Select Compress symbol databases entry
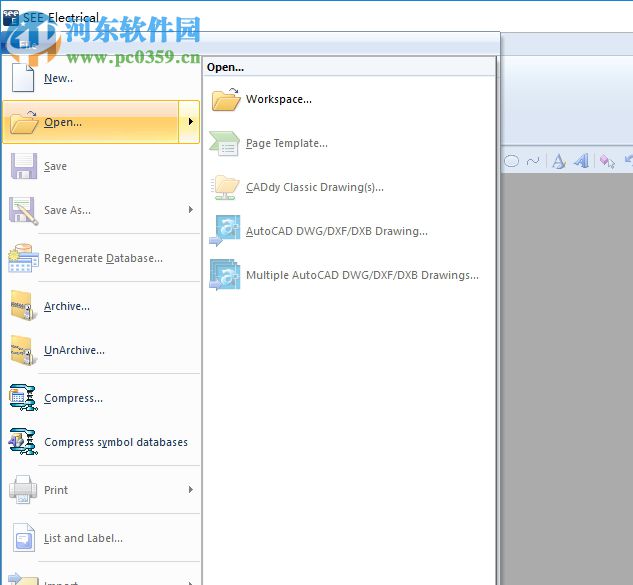Image resolution: width=633 pixels, height=585 pixels. pos(116,442)
